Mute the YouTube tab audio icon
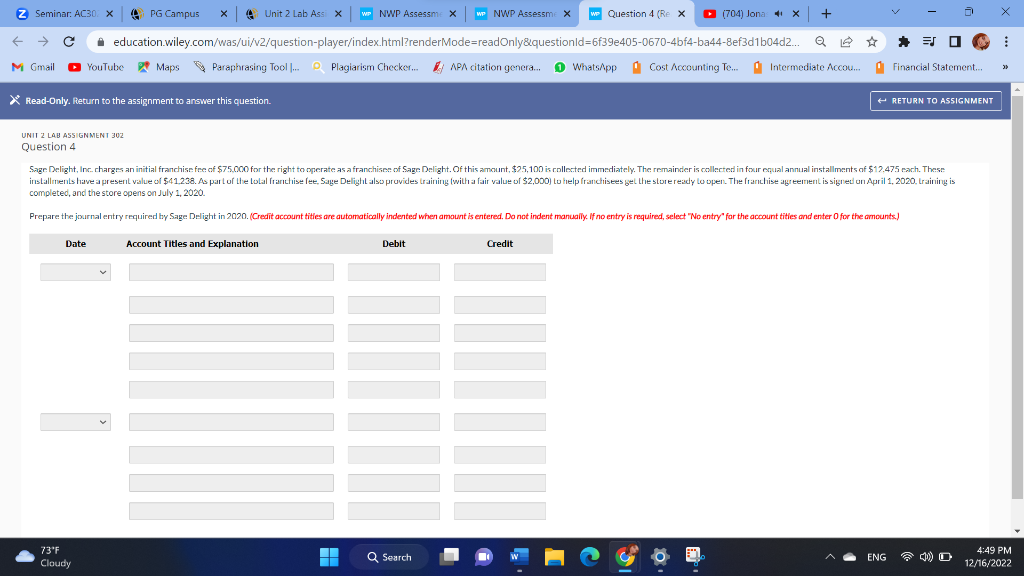The height and width of the screenshot is (576, 1024). click(x=778, y=14)
